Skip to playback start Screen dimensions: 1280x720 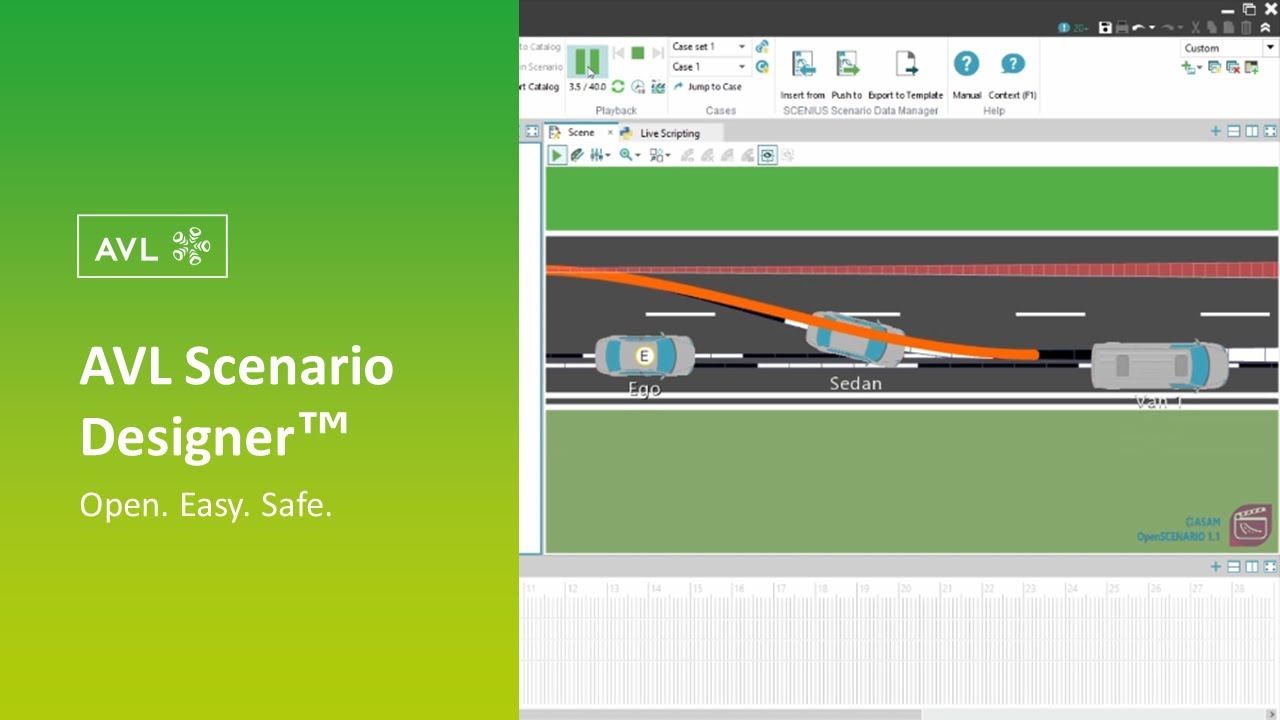[x=618, y=53]
